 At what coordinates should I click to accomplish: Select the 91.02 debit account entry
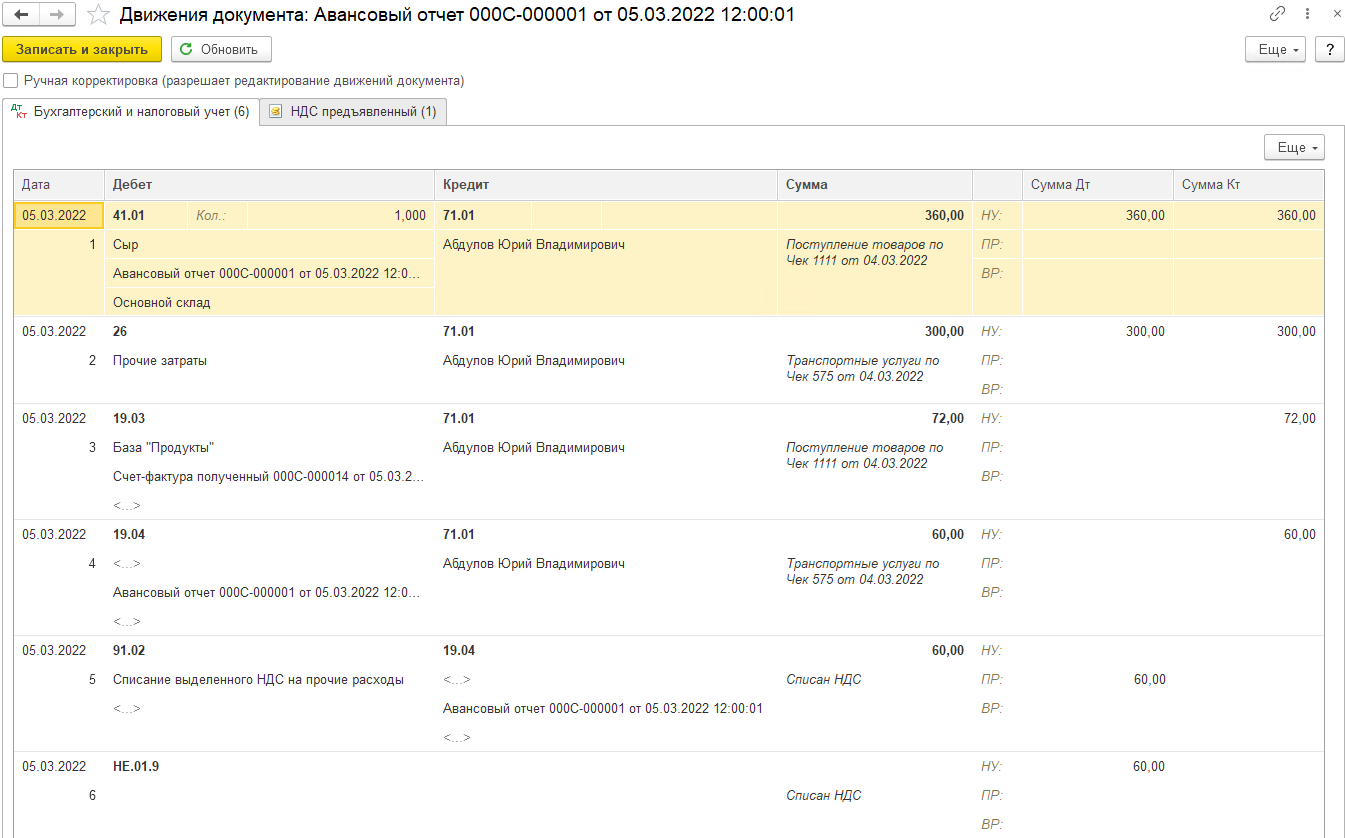pos(129,651)
